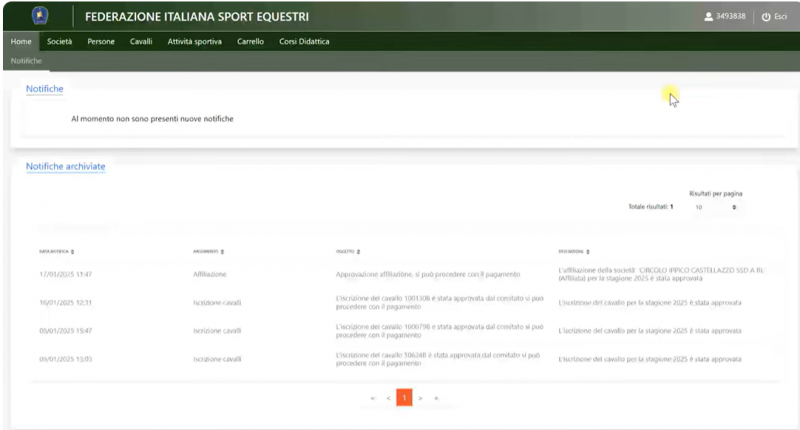The height and width of the screenshot is (430, 800).
Task: Open the Risultati per pagina dropdown
Action: point(716,207)
